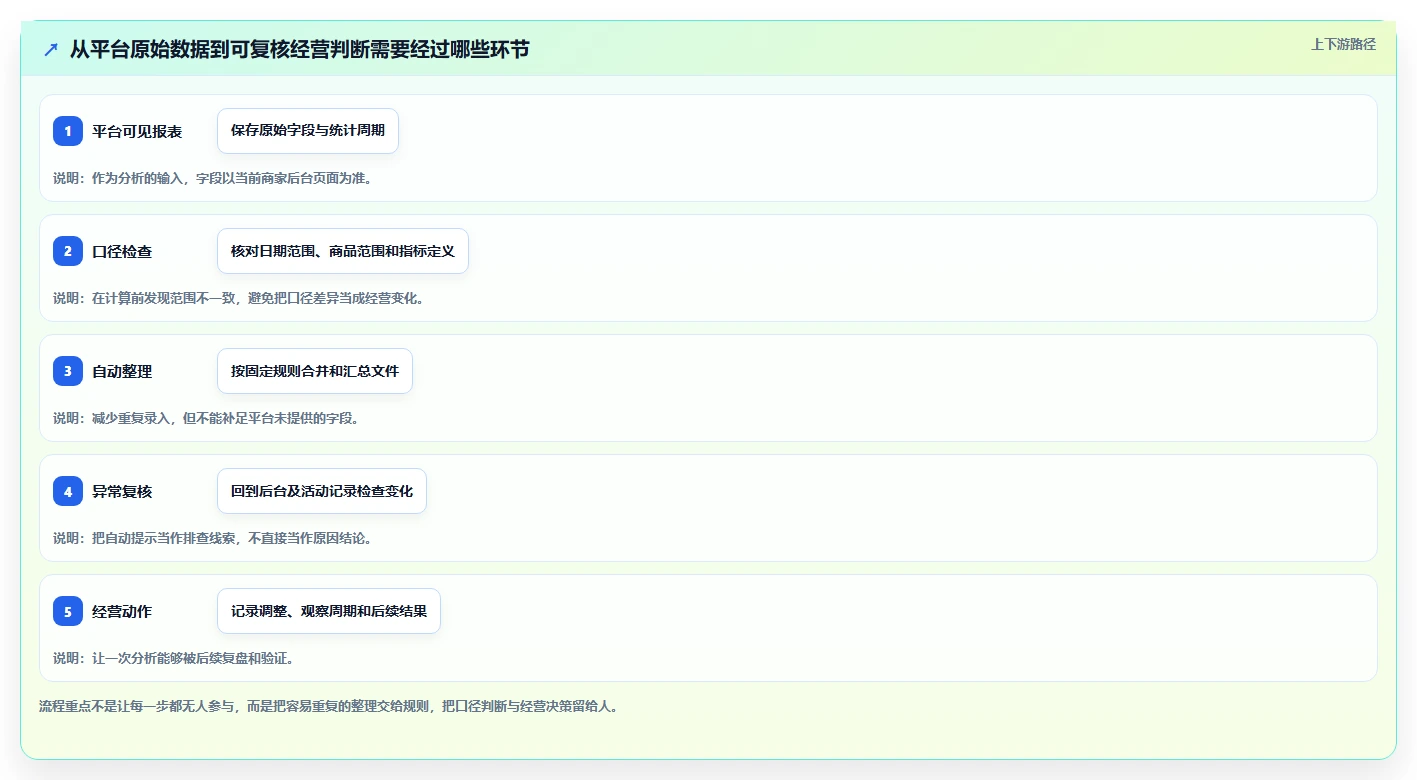Click the 异常复核 step title
1417x780 pixels.
coord(122,491)
